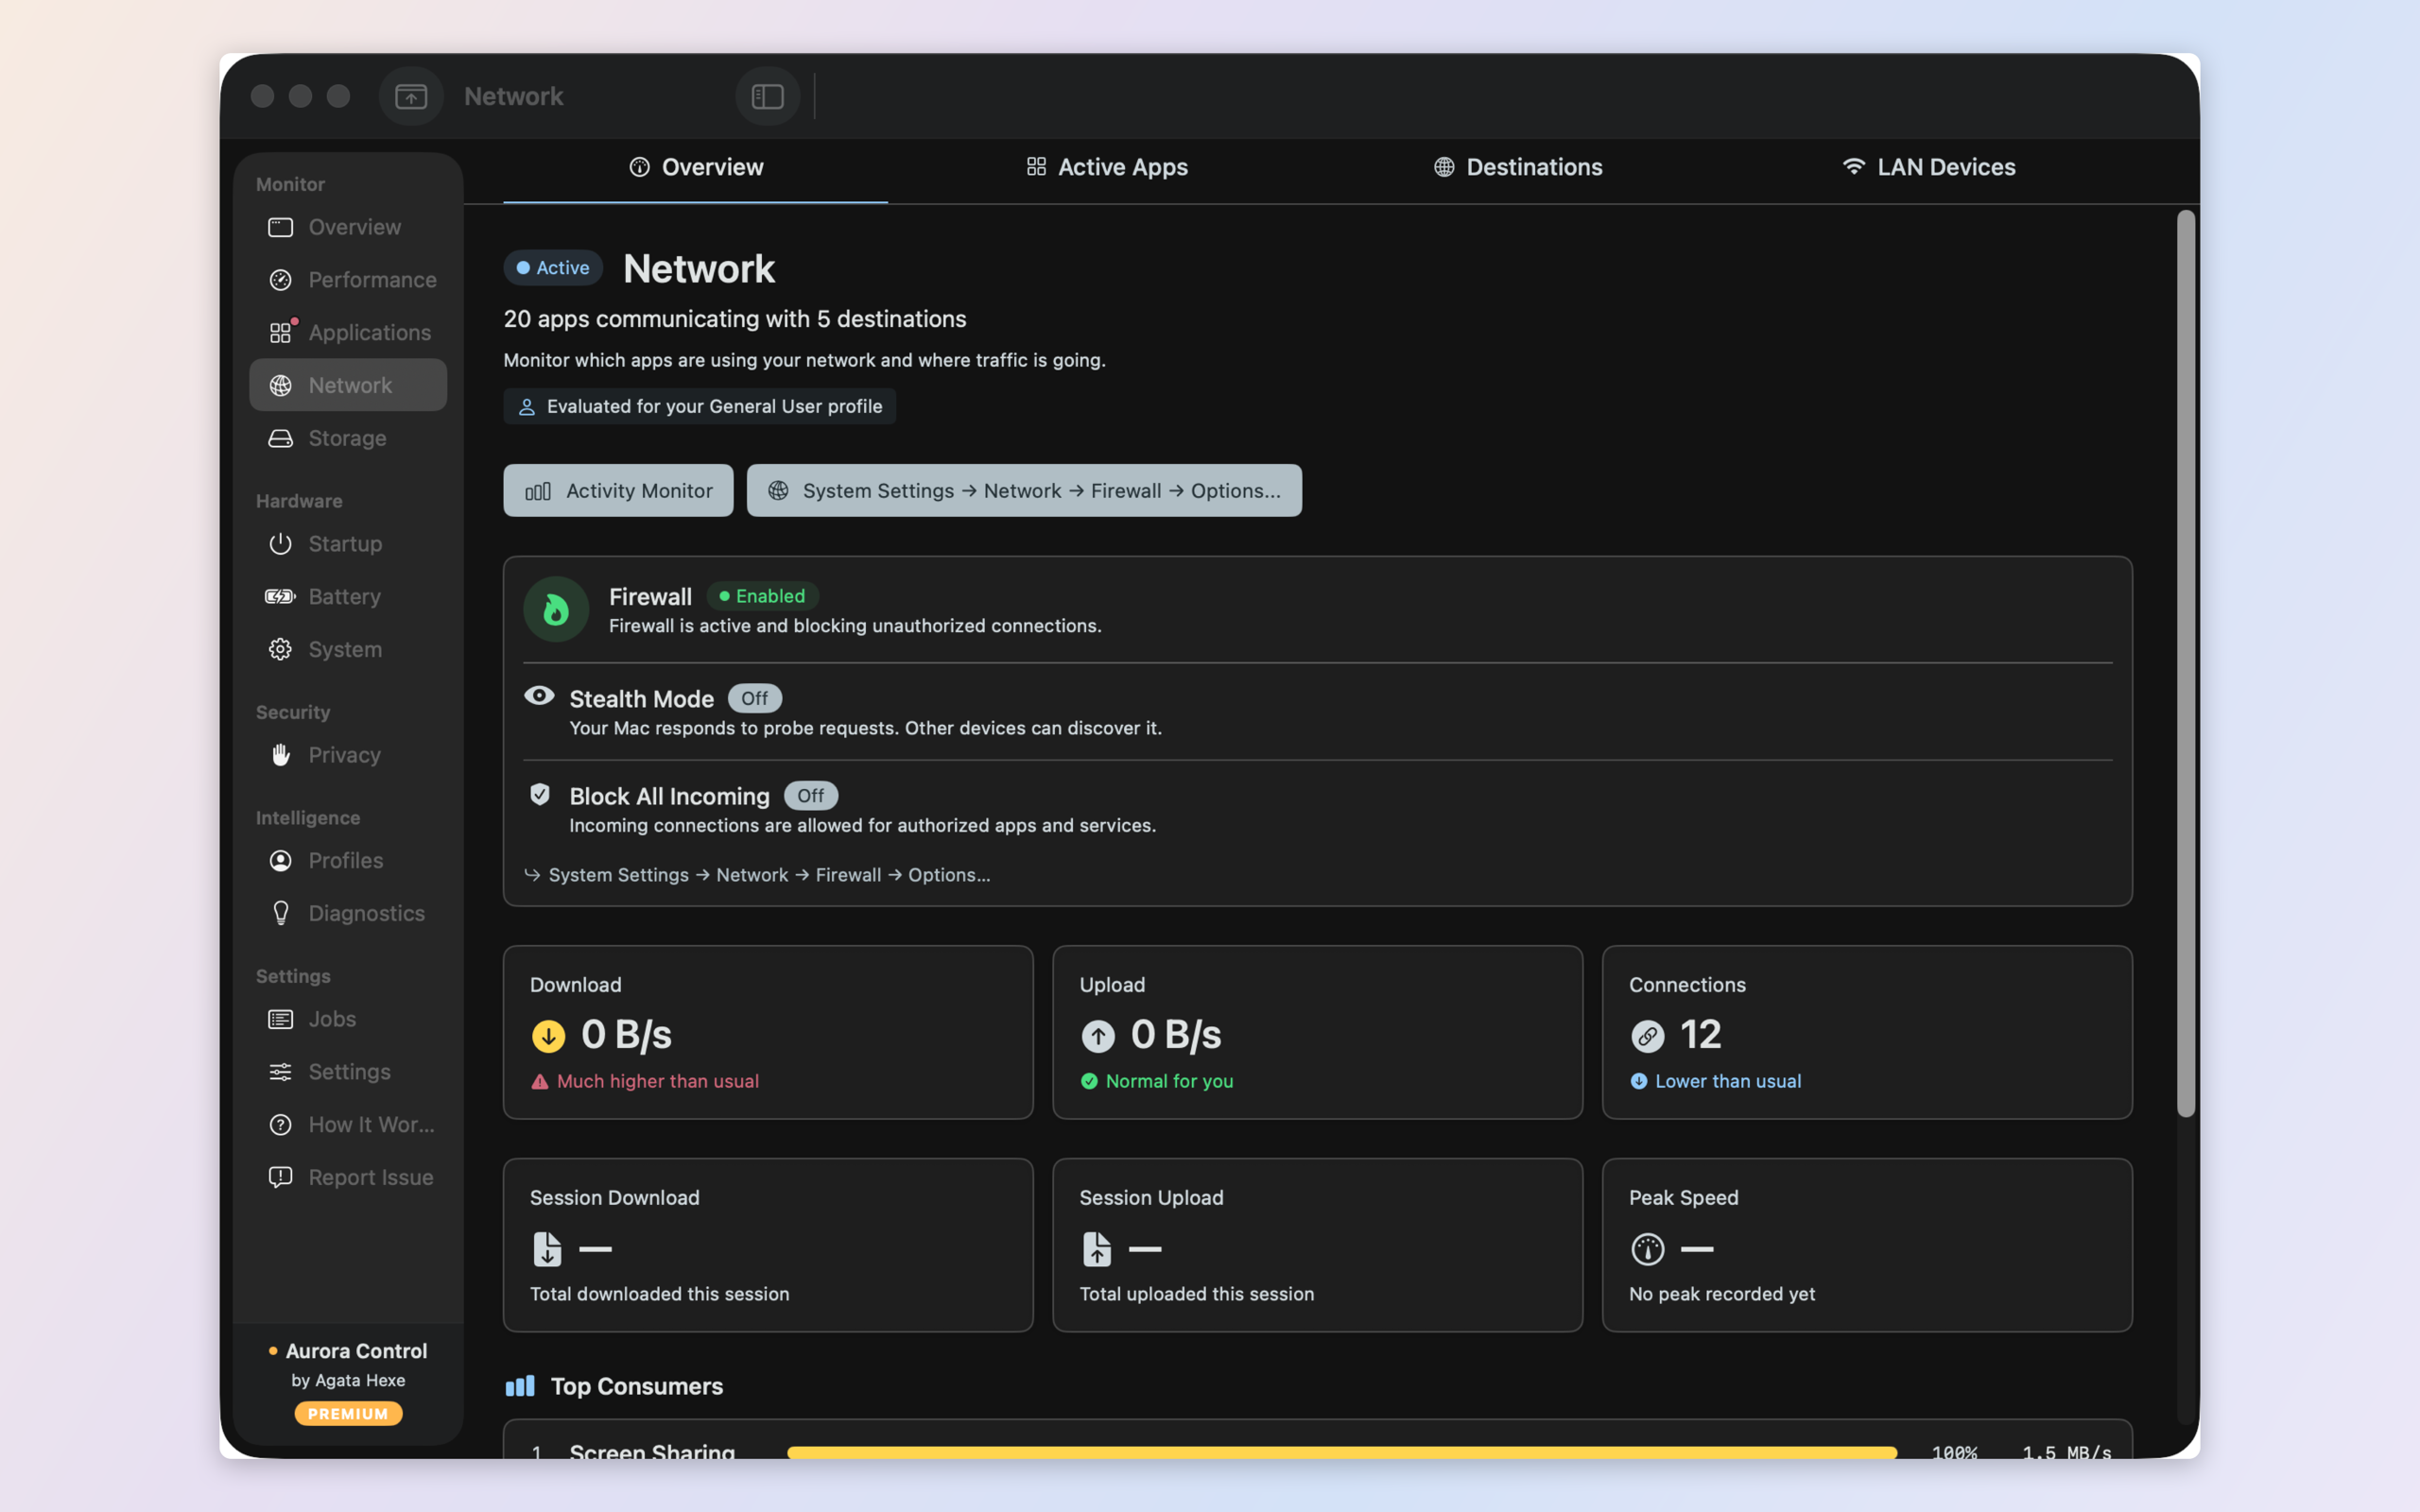Open Battery in the sidebar
This screenshot has width=2420, height=1512.
(347, 596)
